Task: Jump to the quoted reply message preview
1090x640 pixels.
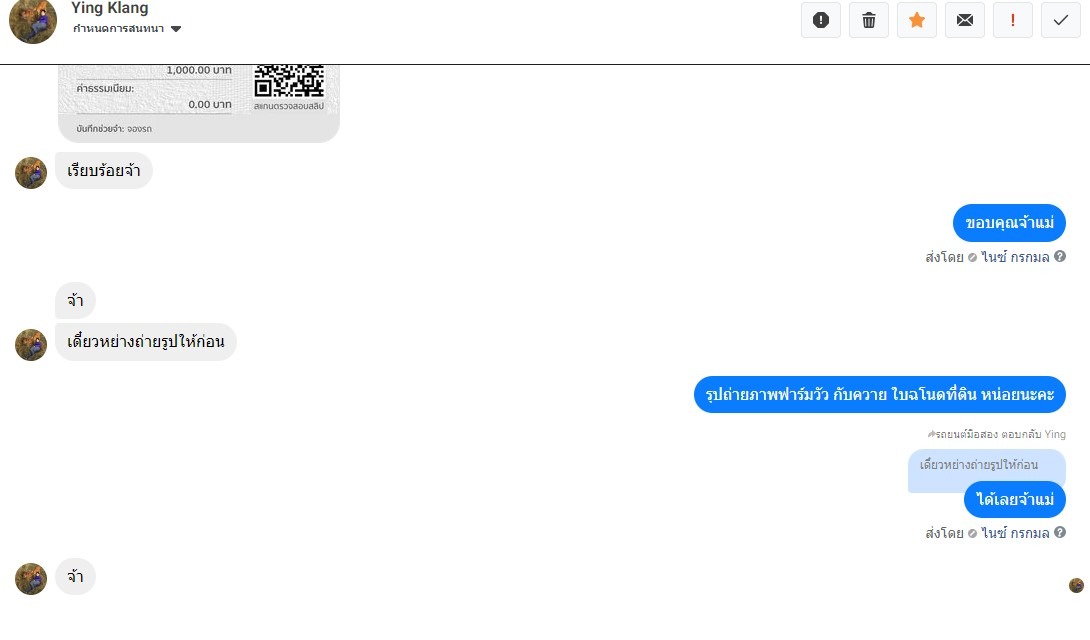Action: [x=979, y=465]
